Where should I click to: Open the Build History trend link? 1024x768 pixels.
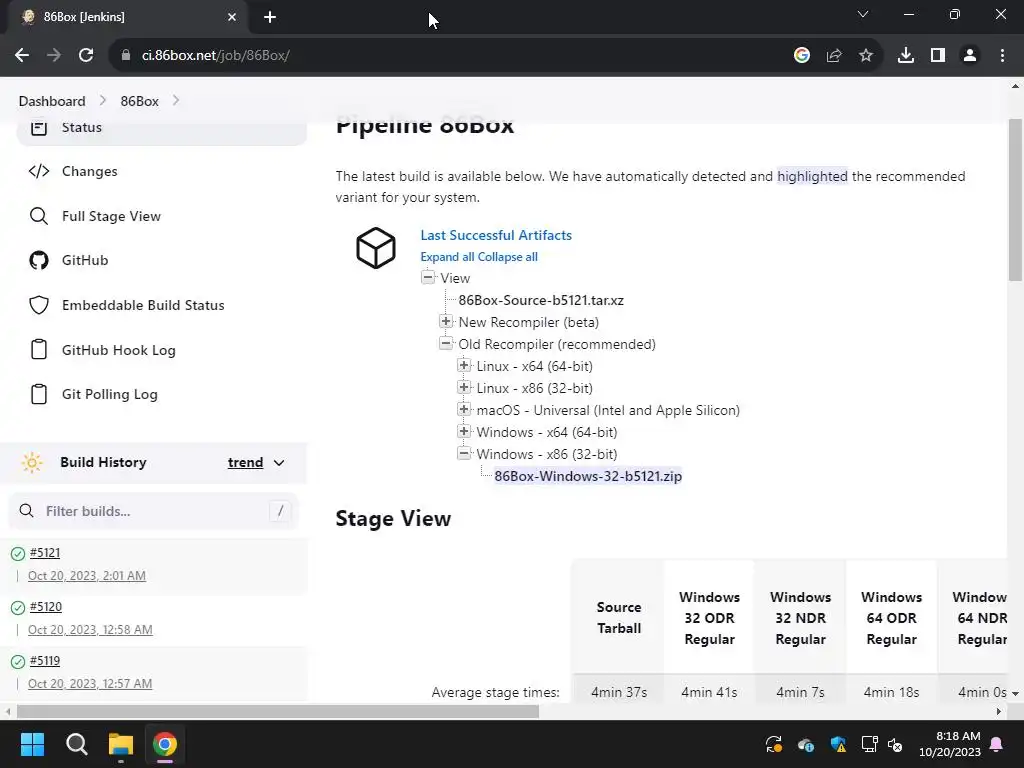246,462
